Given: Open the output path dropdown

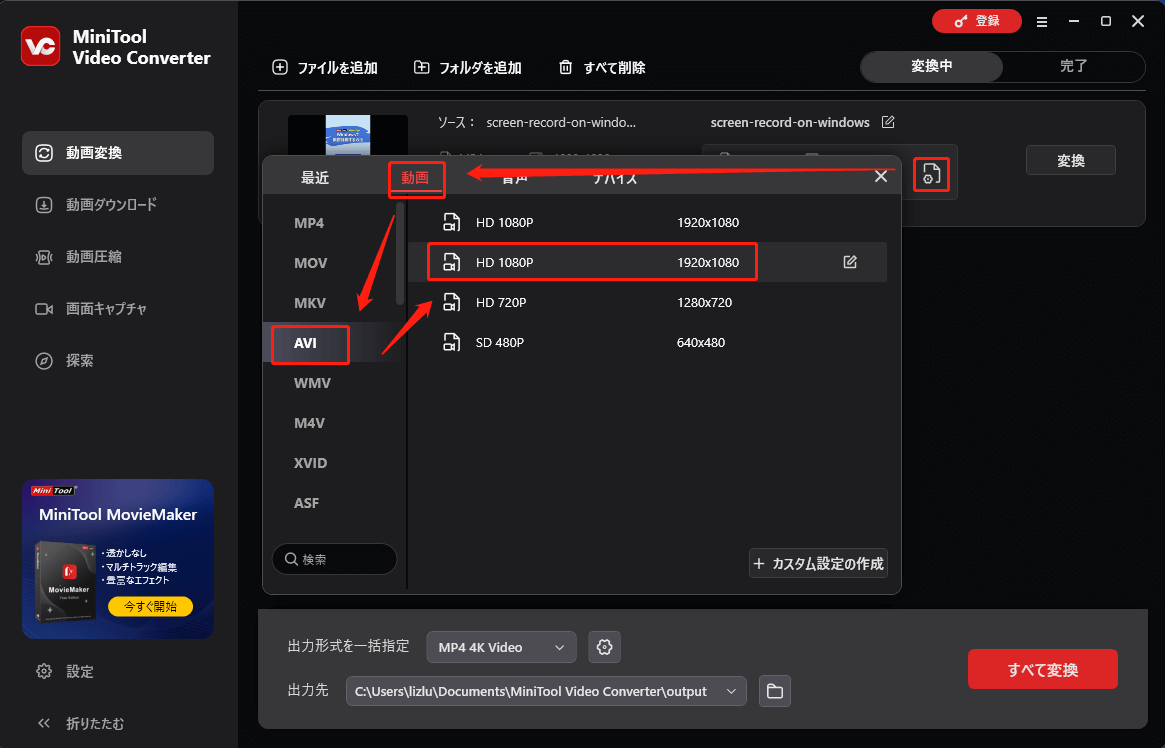Looking at the screenshot, I should [546, 692].
